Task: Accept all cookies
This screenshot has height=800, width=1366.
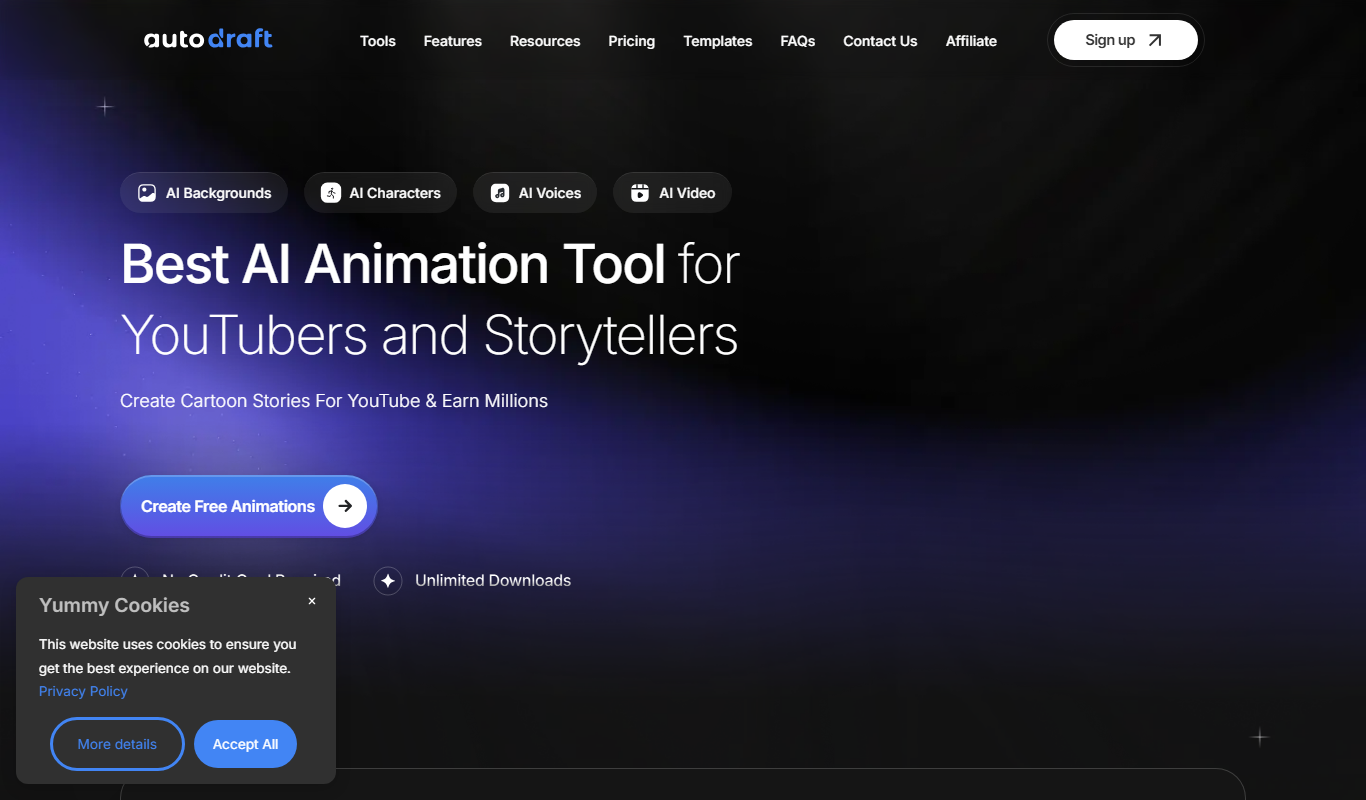Action: (245, 744)
